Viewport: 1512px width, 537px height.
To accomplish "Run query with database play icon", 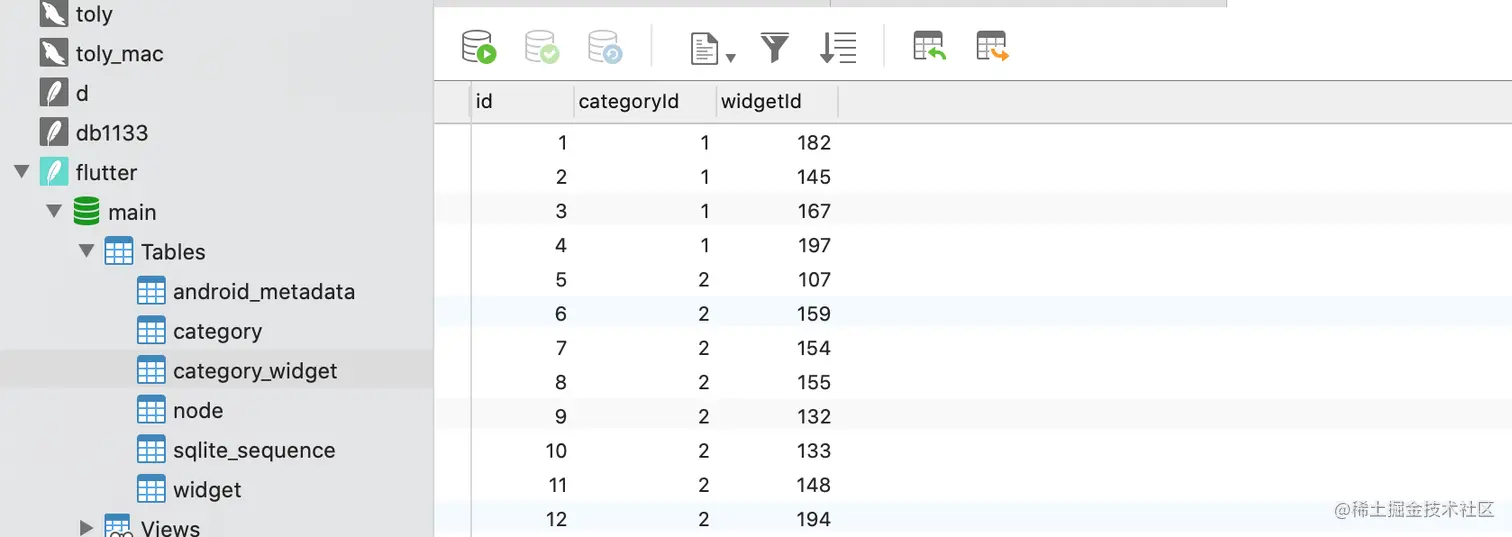I will click(479, 47).
